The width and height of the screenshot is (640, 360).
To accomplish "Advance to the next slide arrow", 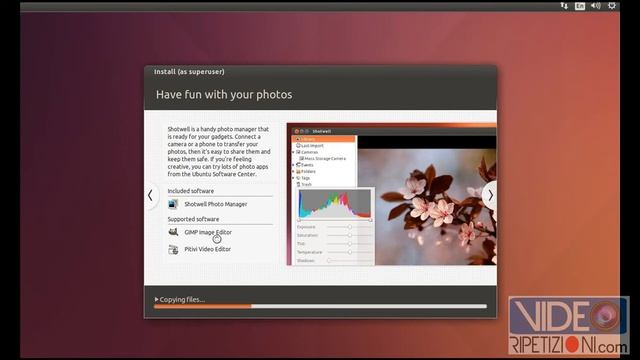I will (x=490, y=196).
